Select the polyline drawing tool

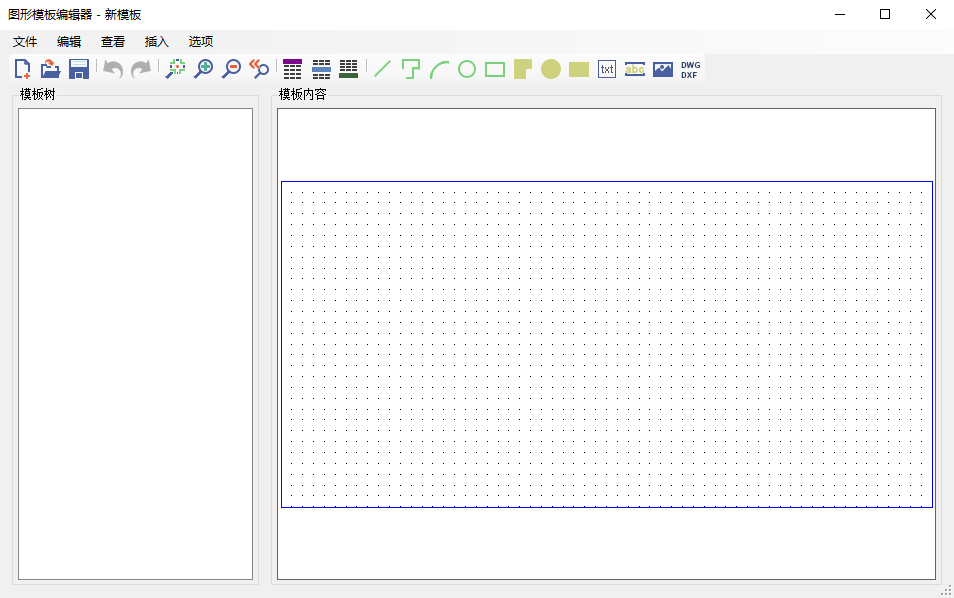(411, 69)
